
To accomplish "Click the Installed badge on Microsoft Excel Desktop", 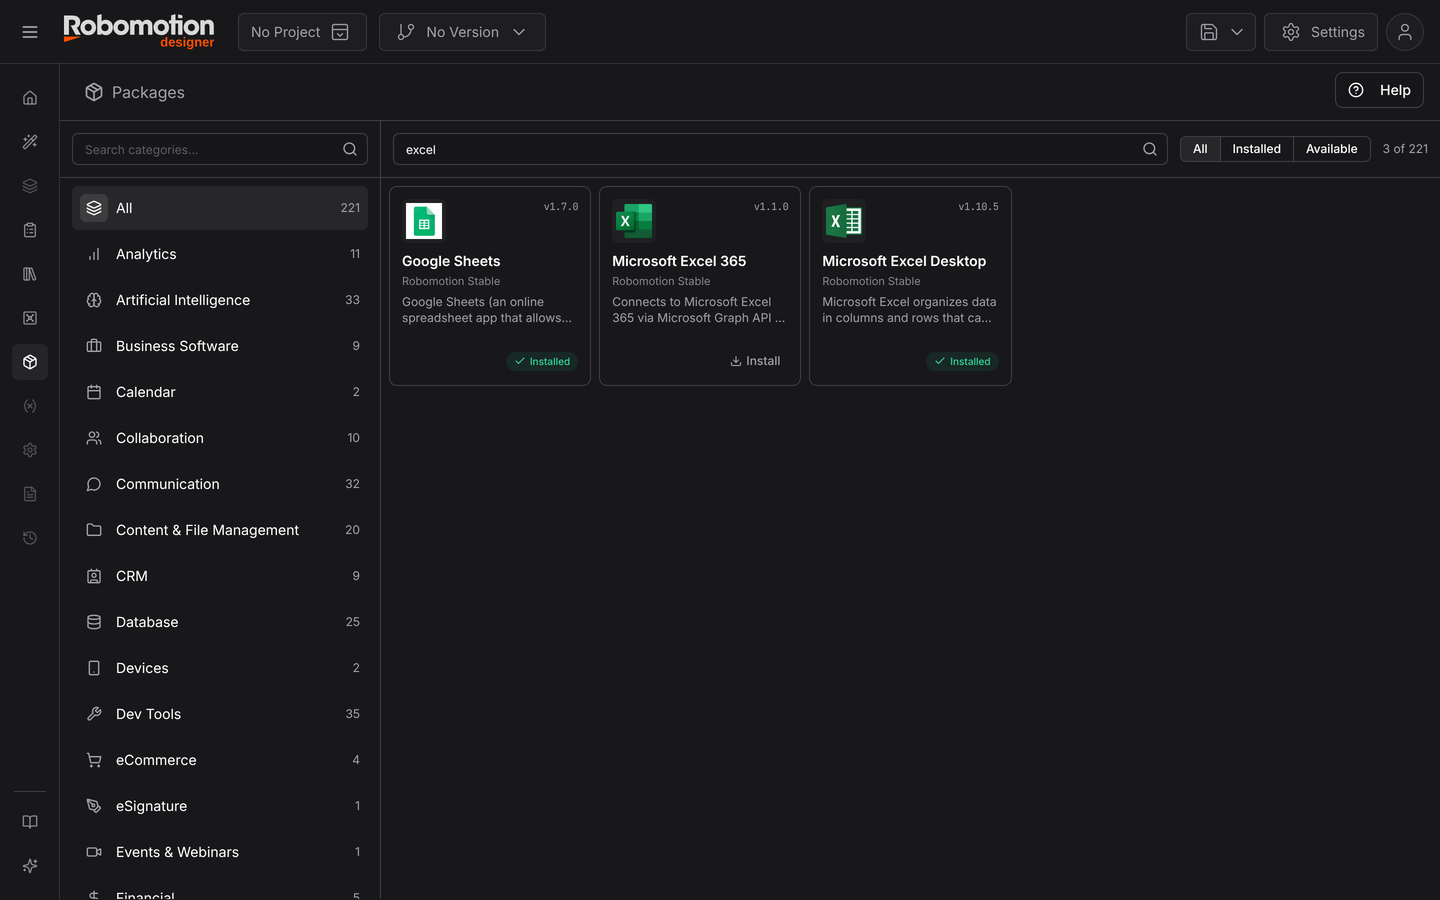I will [962, 361].
